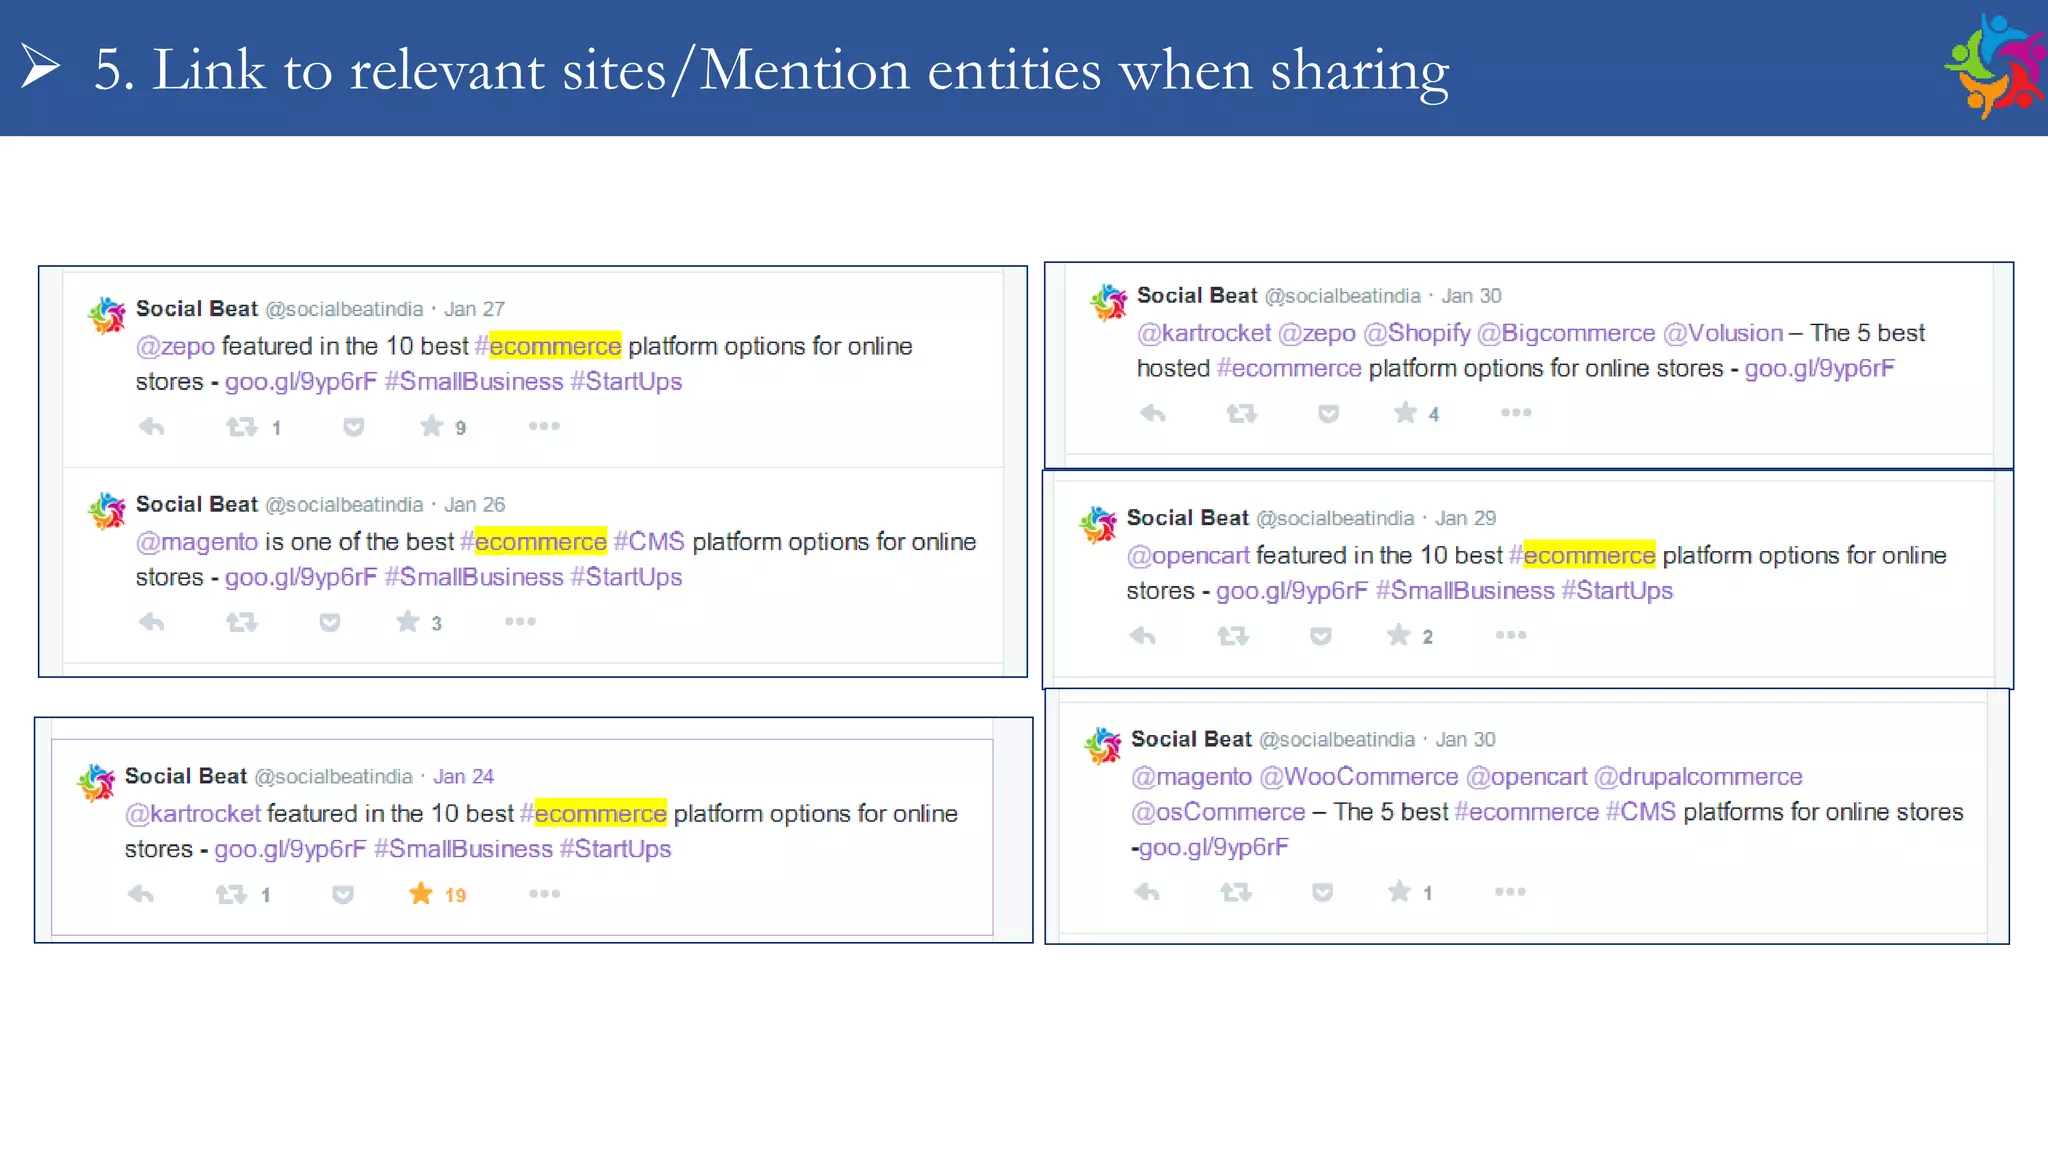The width and height of the screenshot is (2048, 1152).
Task: Retweet the Jan 24 @kartrocket tweet
Action: coord(231,894)
